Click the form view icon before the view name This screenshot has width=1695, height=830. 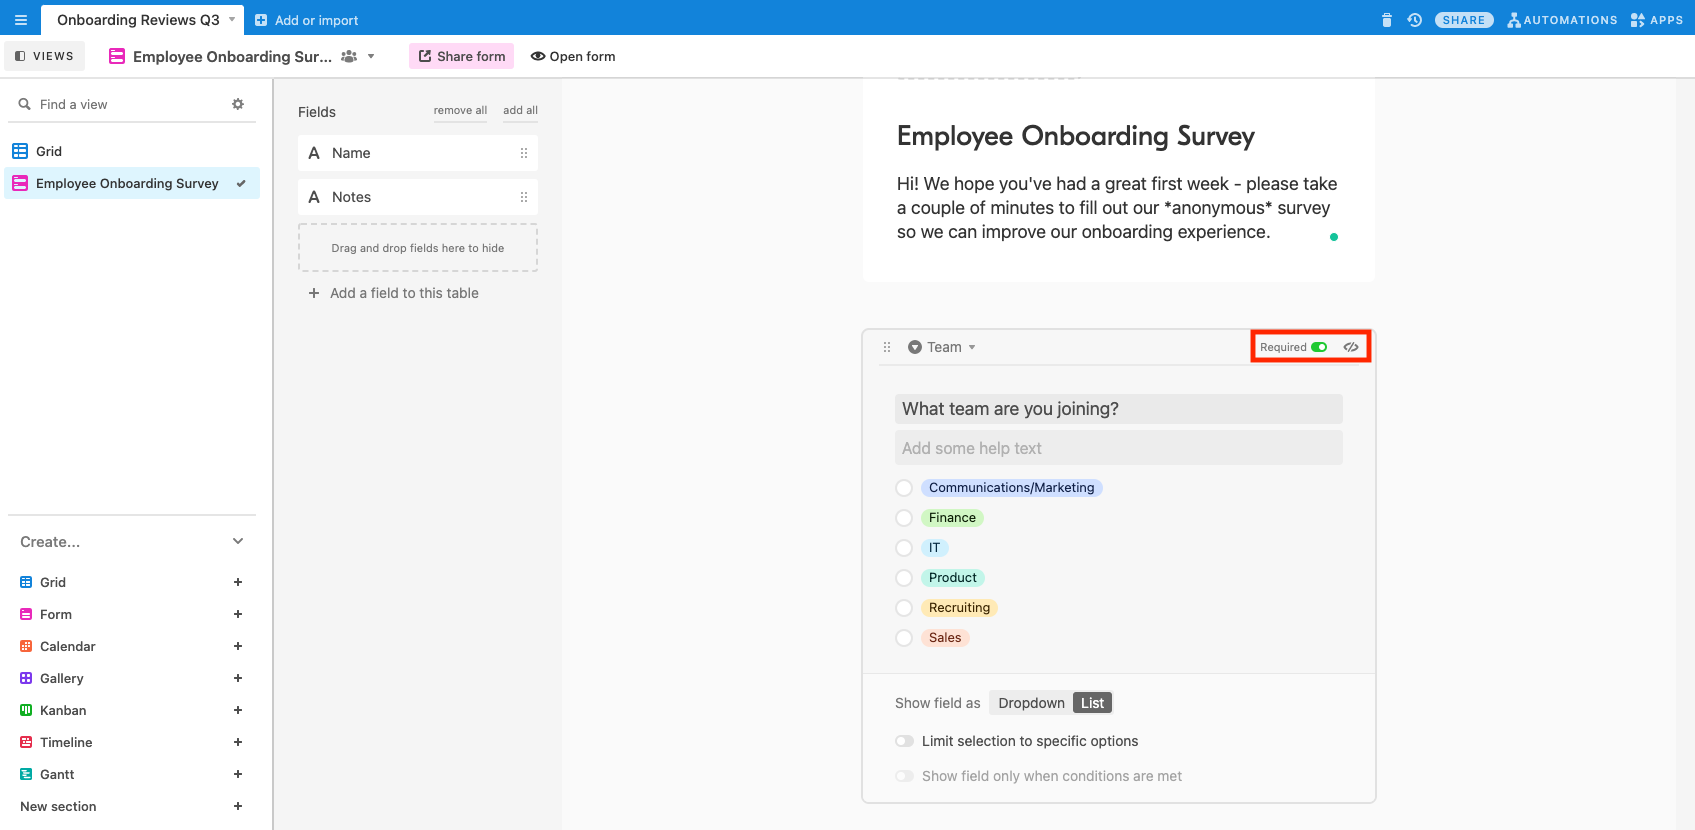click(117, 57)
